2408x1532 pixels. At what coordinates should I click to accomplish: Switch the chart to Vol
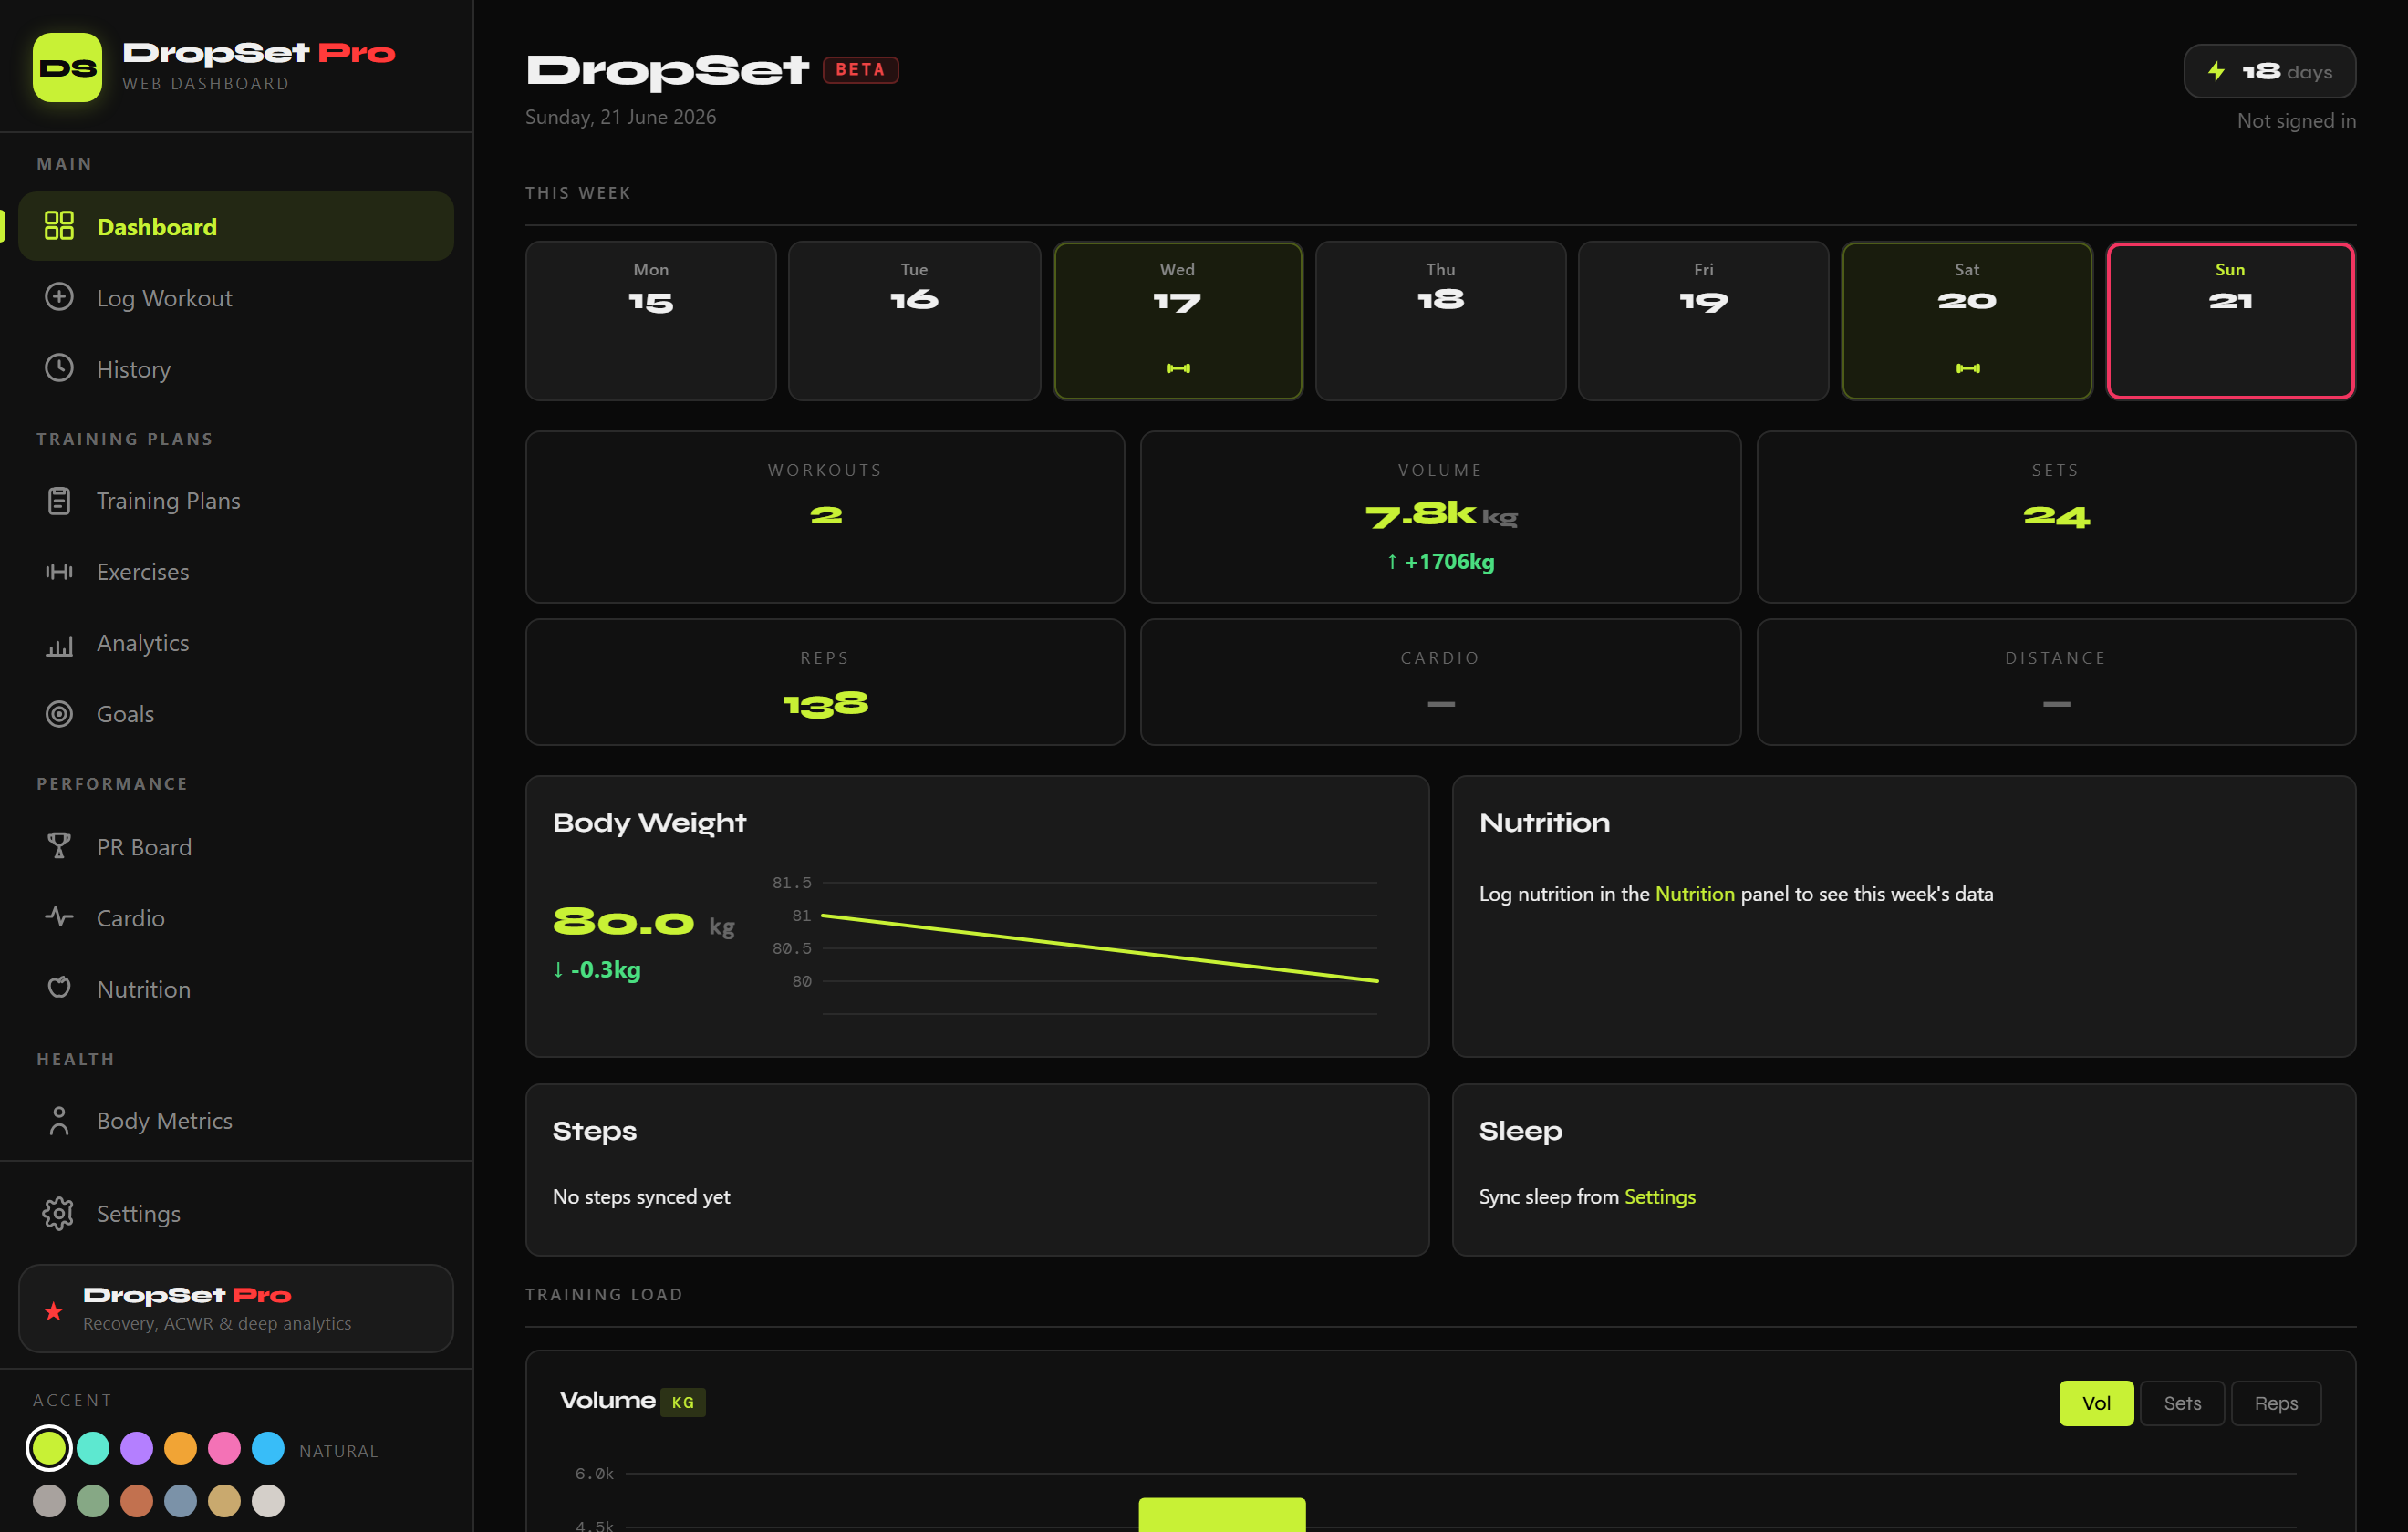[2096, 1403]
